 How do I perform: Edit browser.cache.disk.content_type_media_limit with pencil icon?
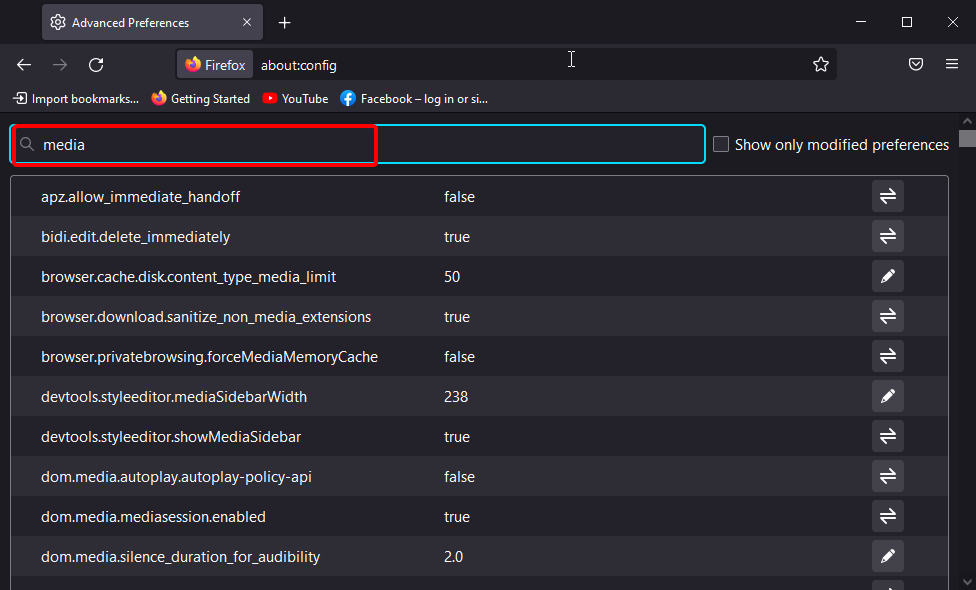pos(887,277)
